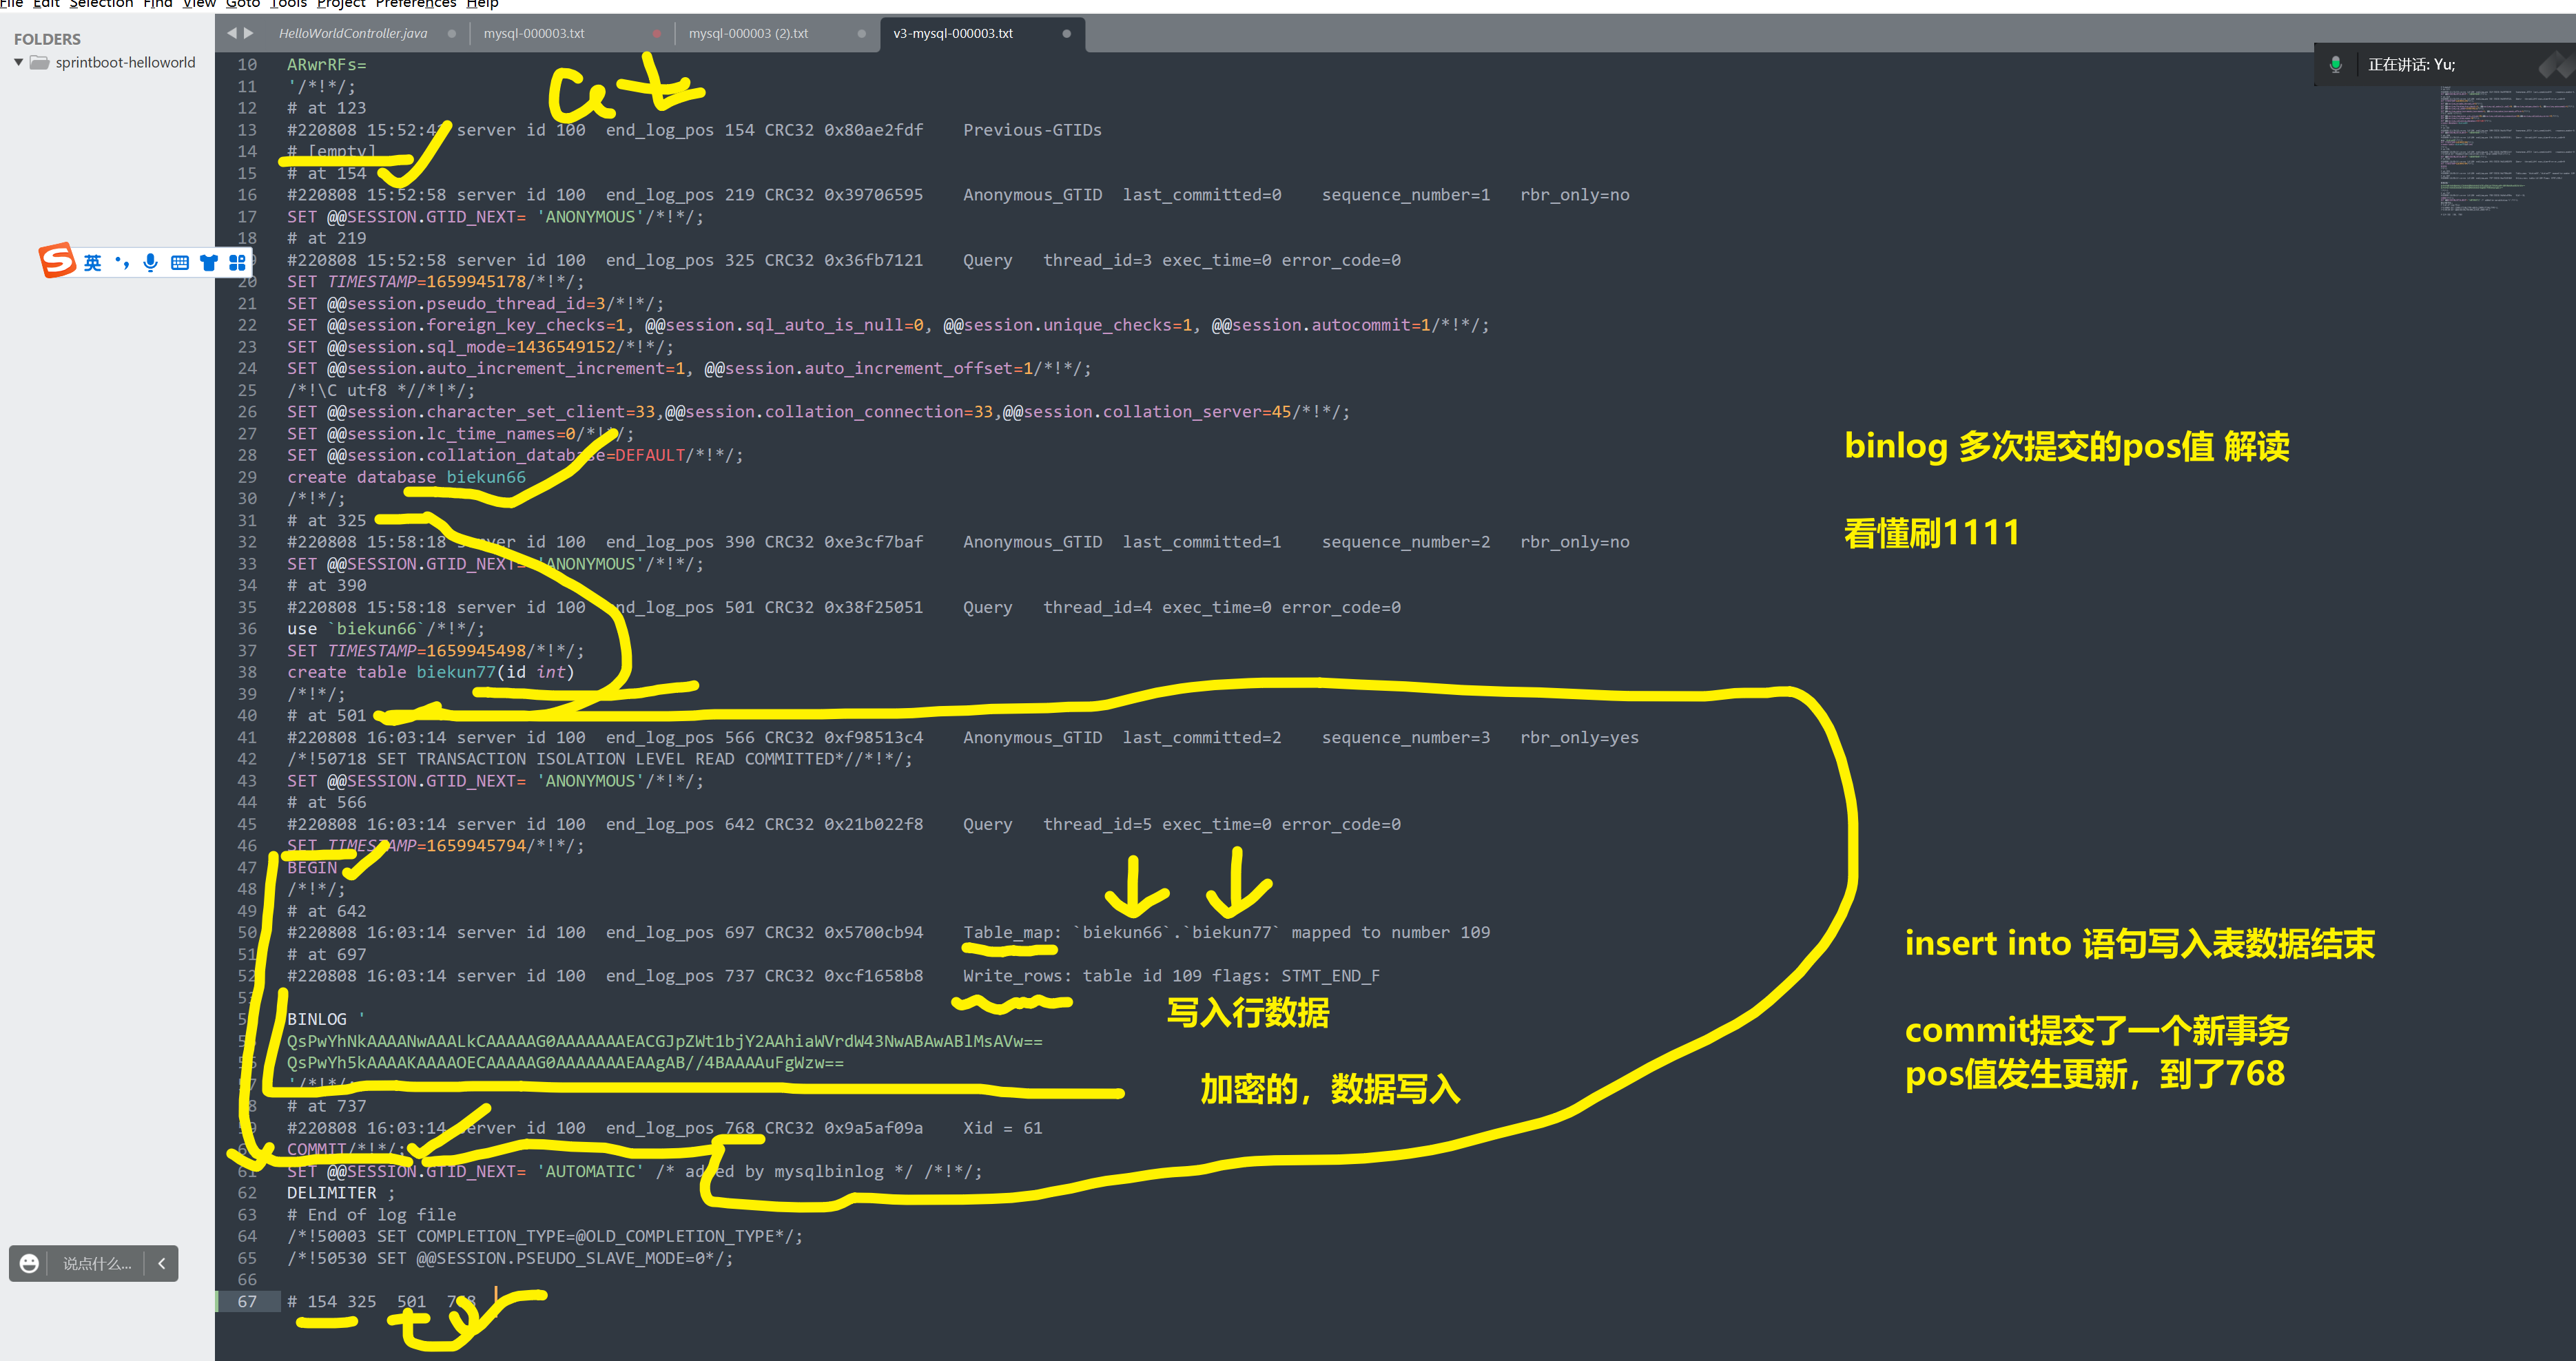This screenshot has width=2576, height=1361.
Task: Toggle punctuation mode in Sogou toolbar
Action: click(122, 263)
